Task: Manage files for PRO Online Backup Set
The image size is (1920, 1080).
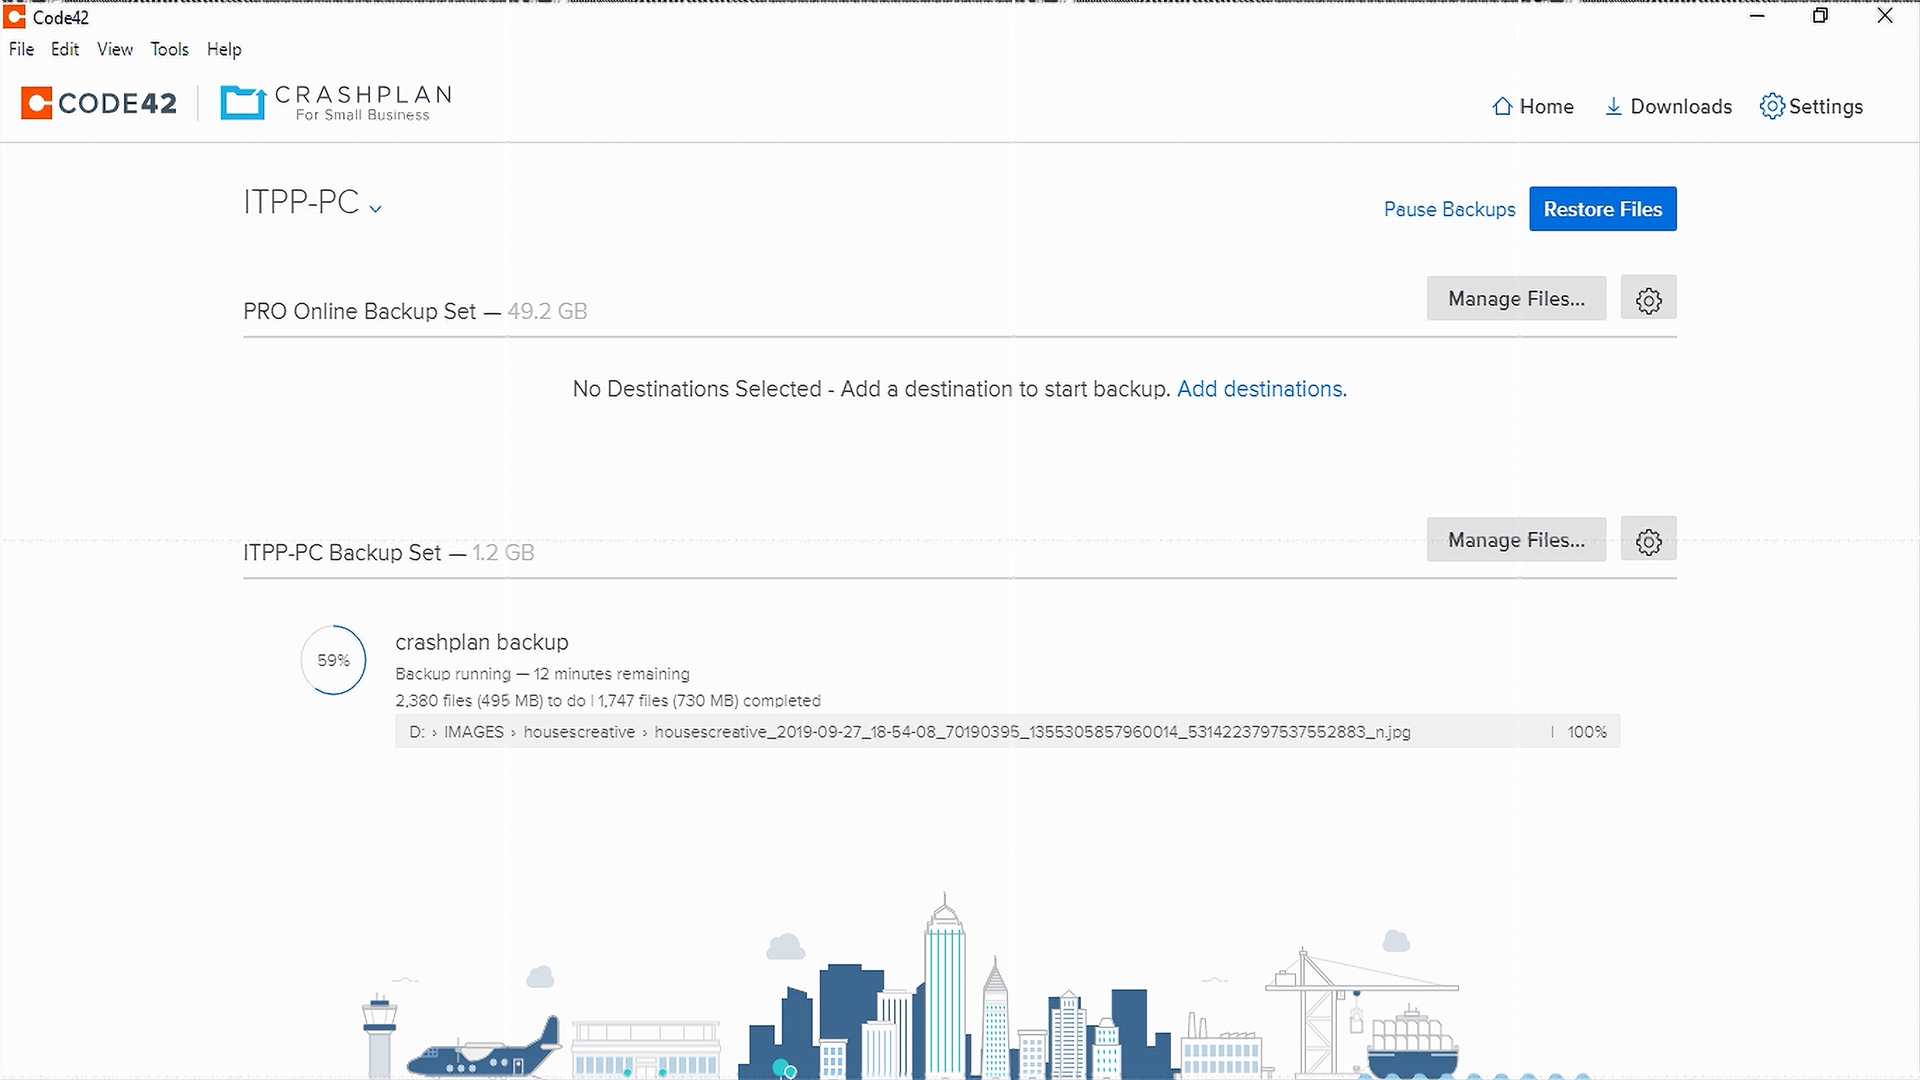Action: tap(1516, 298)
